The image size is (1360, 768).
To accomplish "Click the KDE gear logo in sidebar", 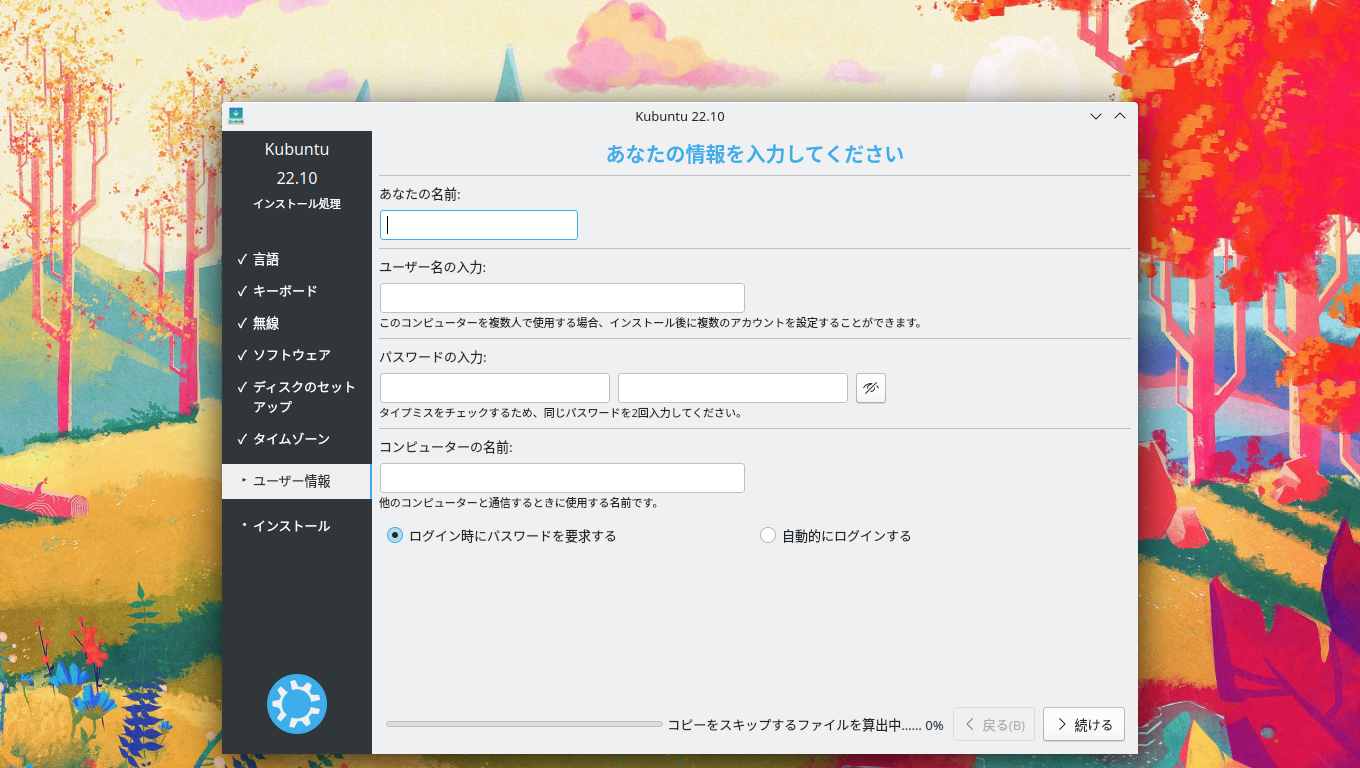I will [297, 704].
